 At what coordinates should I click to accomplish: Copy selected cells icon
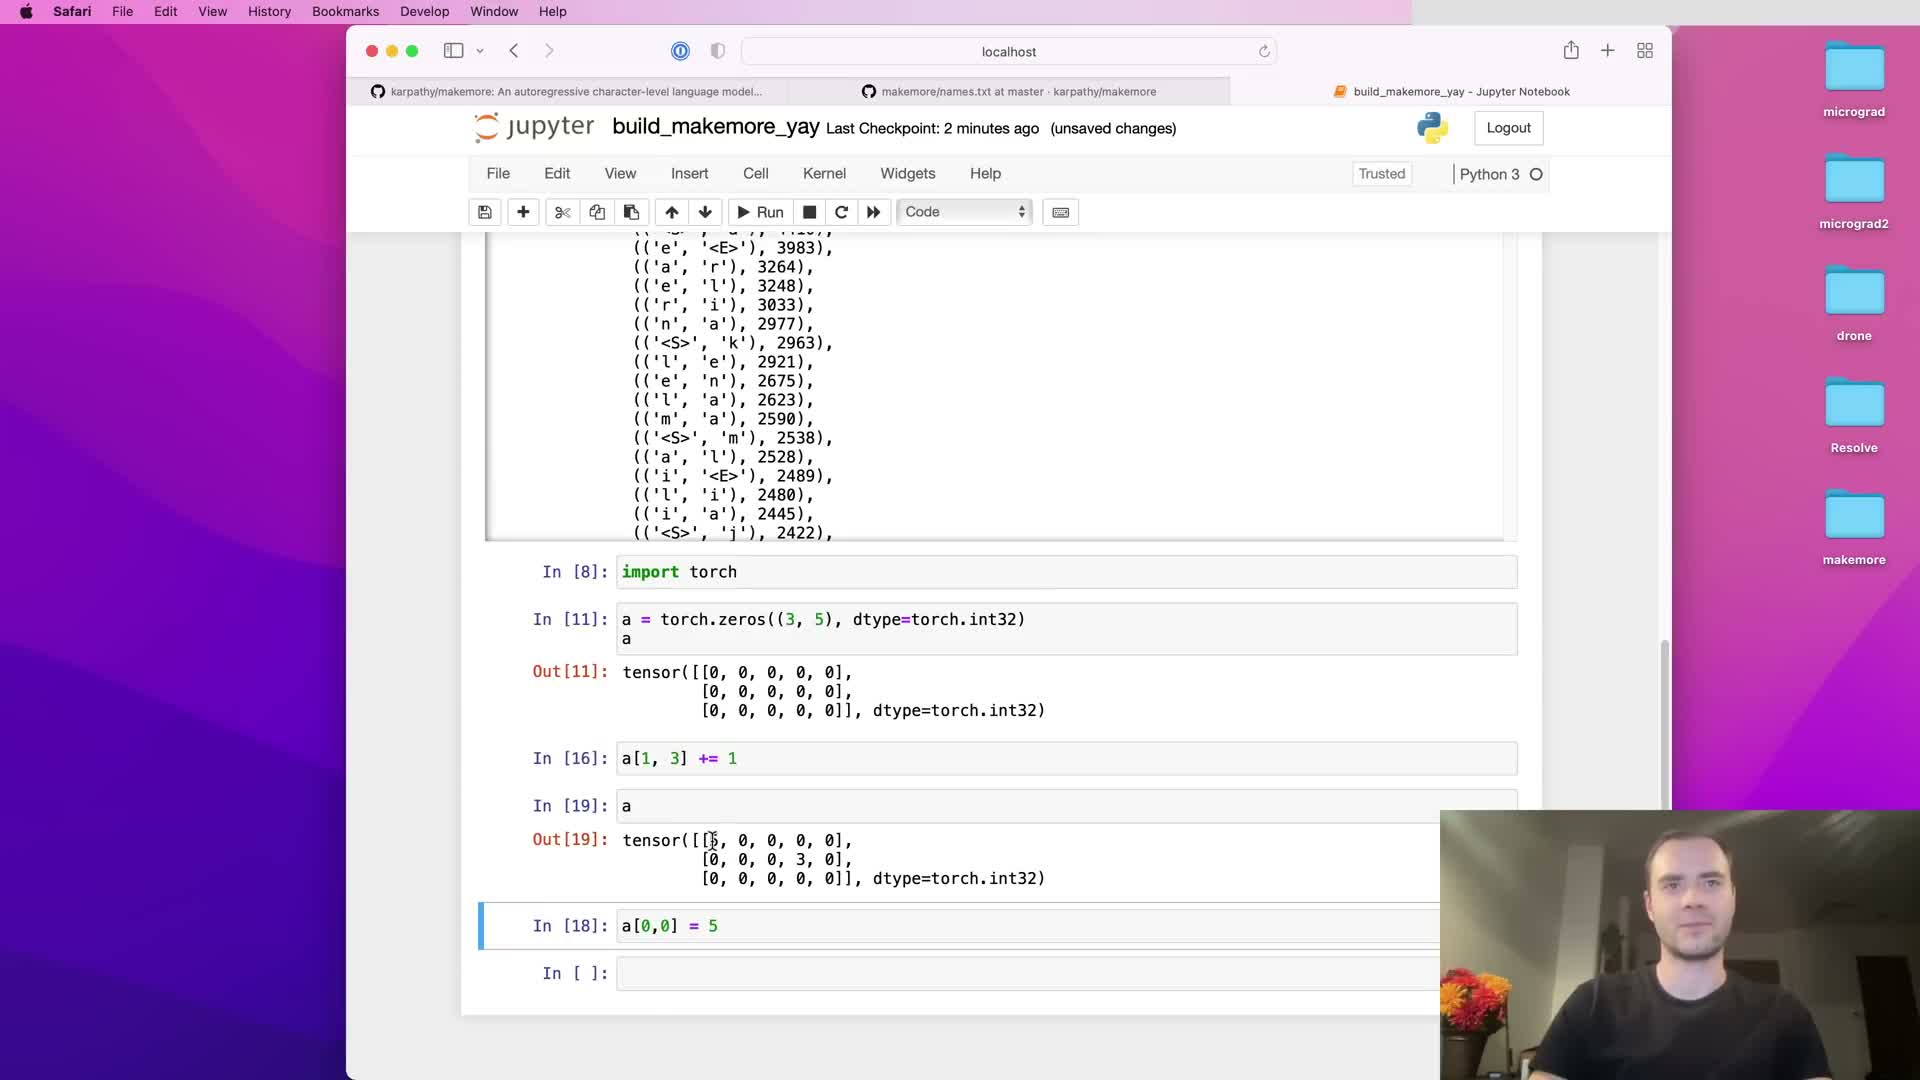click(x=597, y=212)
